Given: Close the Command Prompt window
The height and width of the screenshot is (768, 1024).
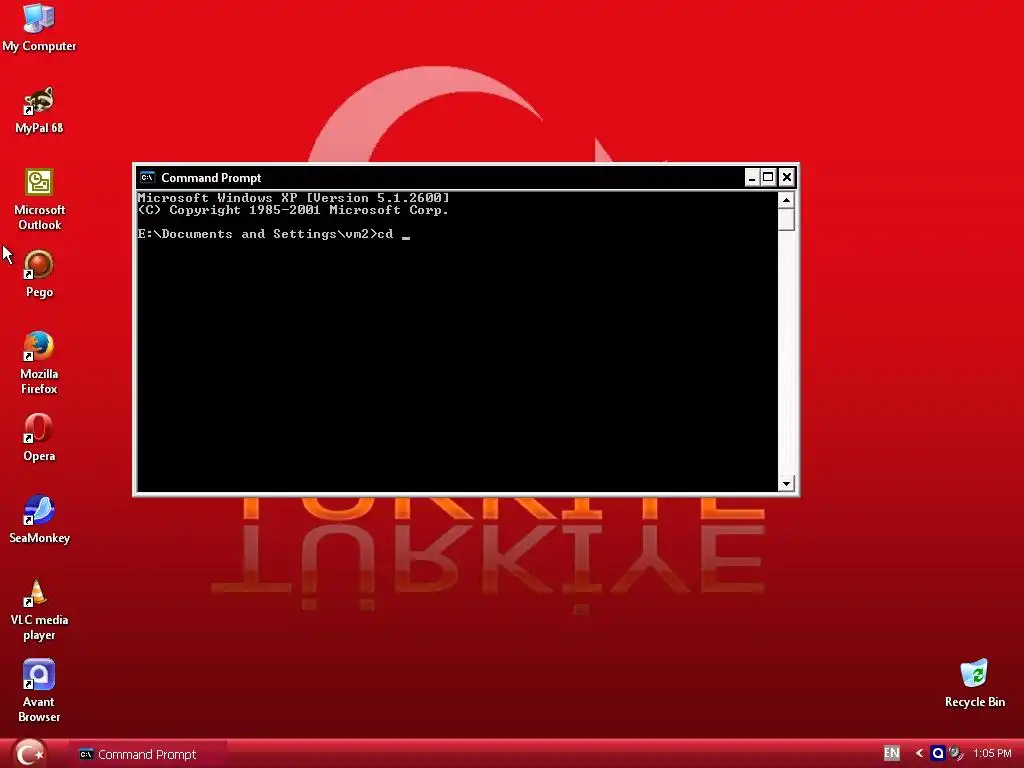Looking at the screenshot, I should (787, 177).
